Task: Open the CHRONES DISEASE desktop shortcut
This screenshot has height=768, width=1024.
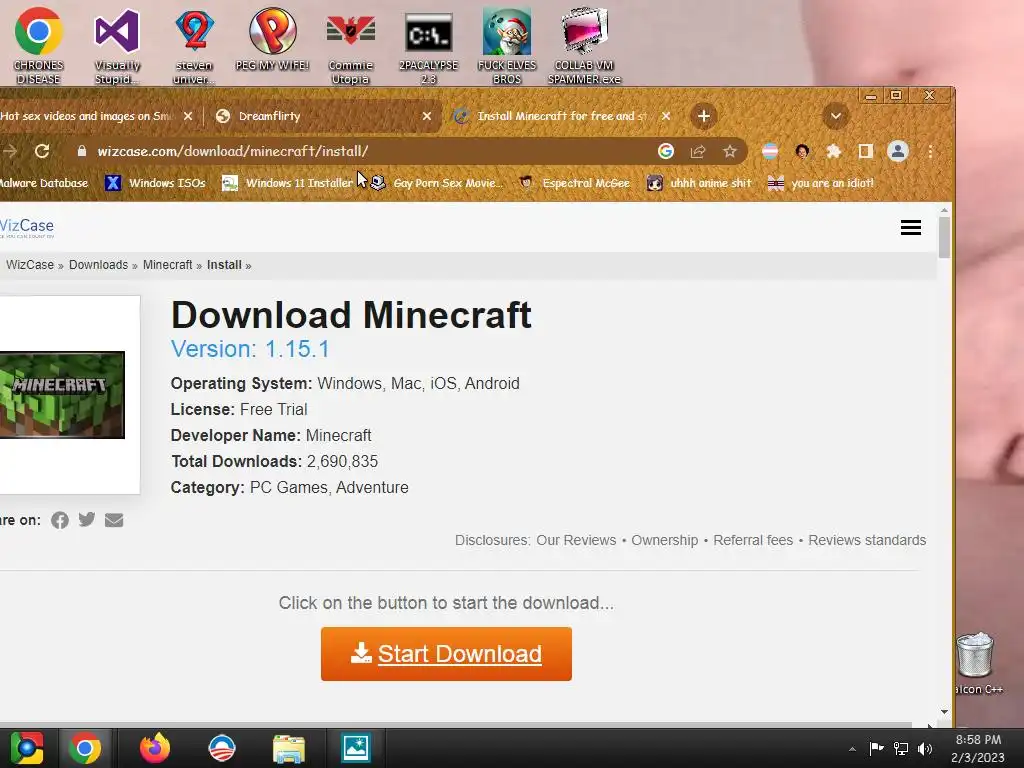Action: [39, 46]
